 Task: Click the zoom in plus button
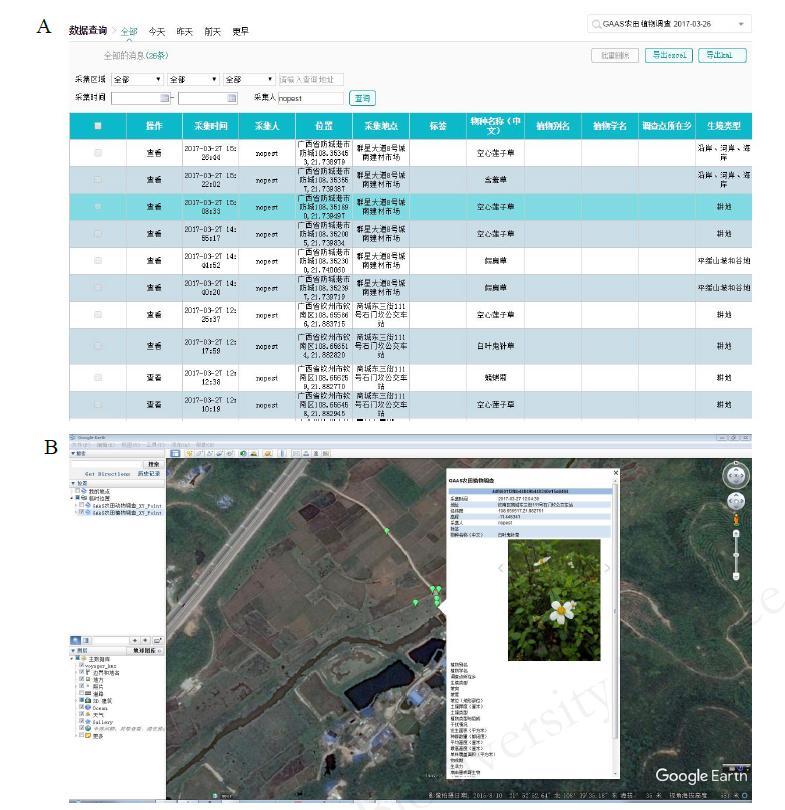[x=736, y=534]
